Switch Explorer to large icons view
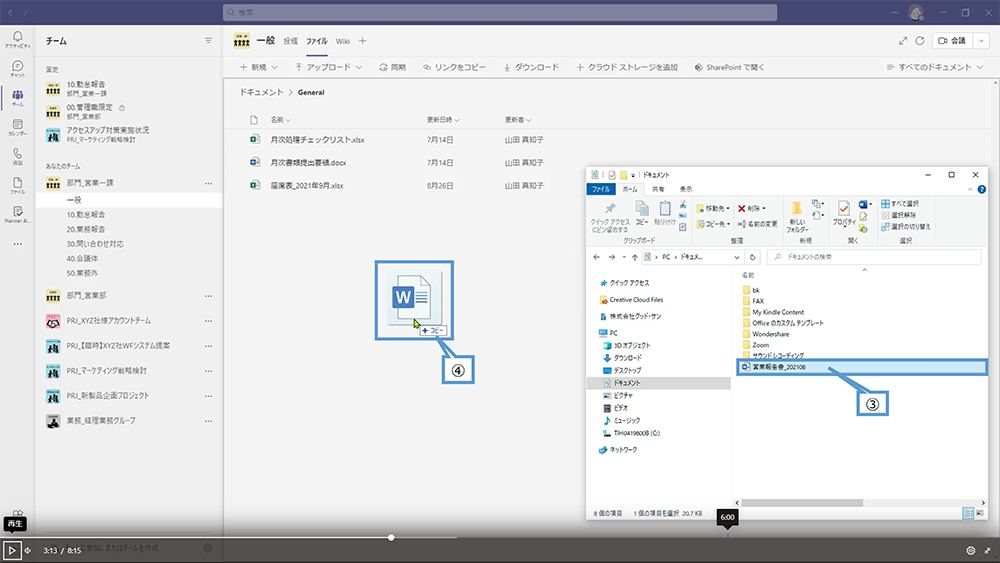Viewport: 1000px width, 563px height. [980, 513]
